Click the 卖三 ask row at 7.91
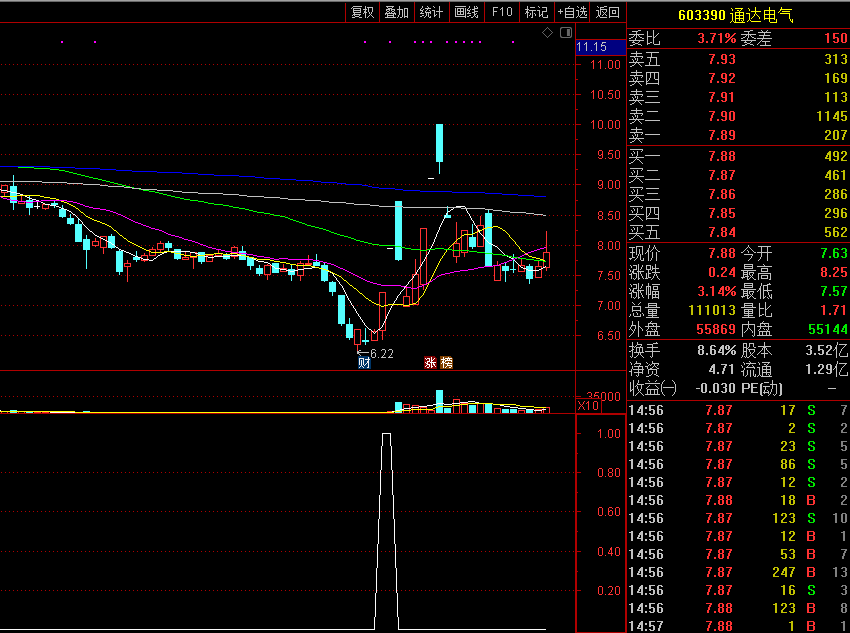 click(x=738, y=97)
